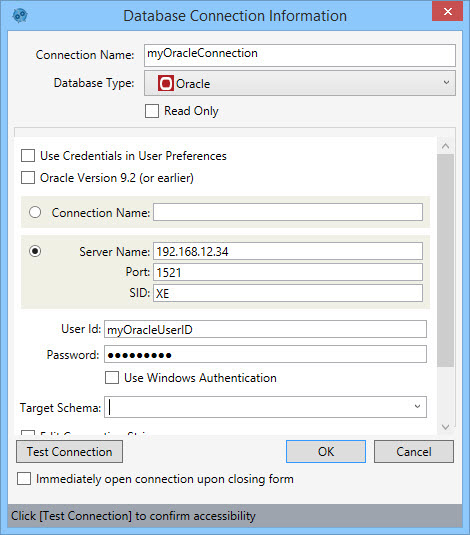
Task: Enable Use Windows Authentication checkbox
Action: 112,378
